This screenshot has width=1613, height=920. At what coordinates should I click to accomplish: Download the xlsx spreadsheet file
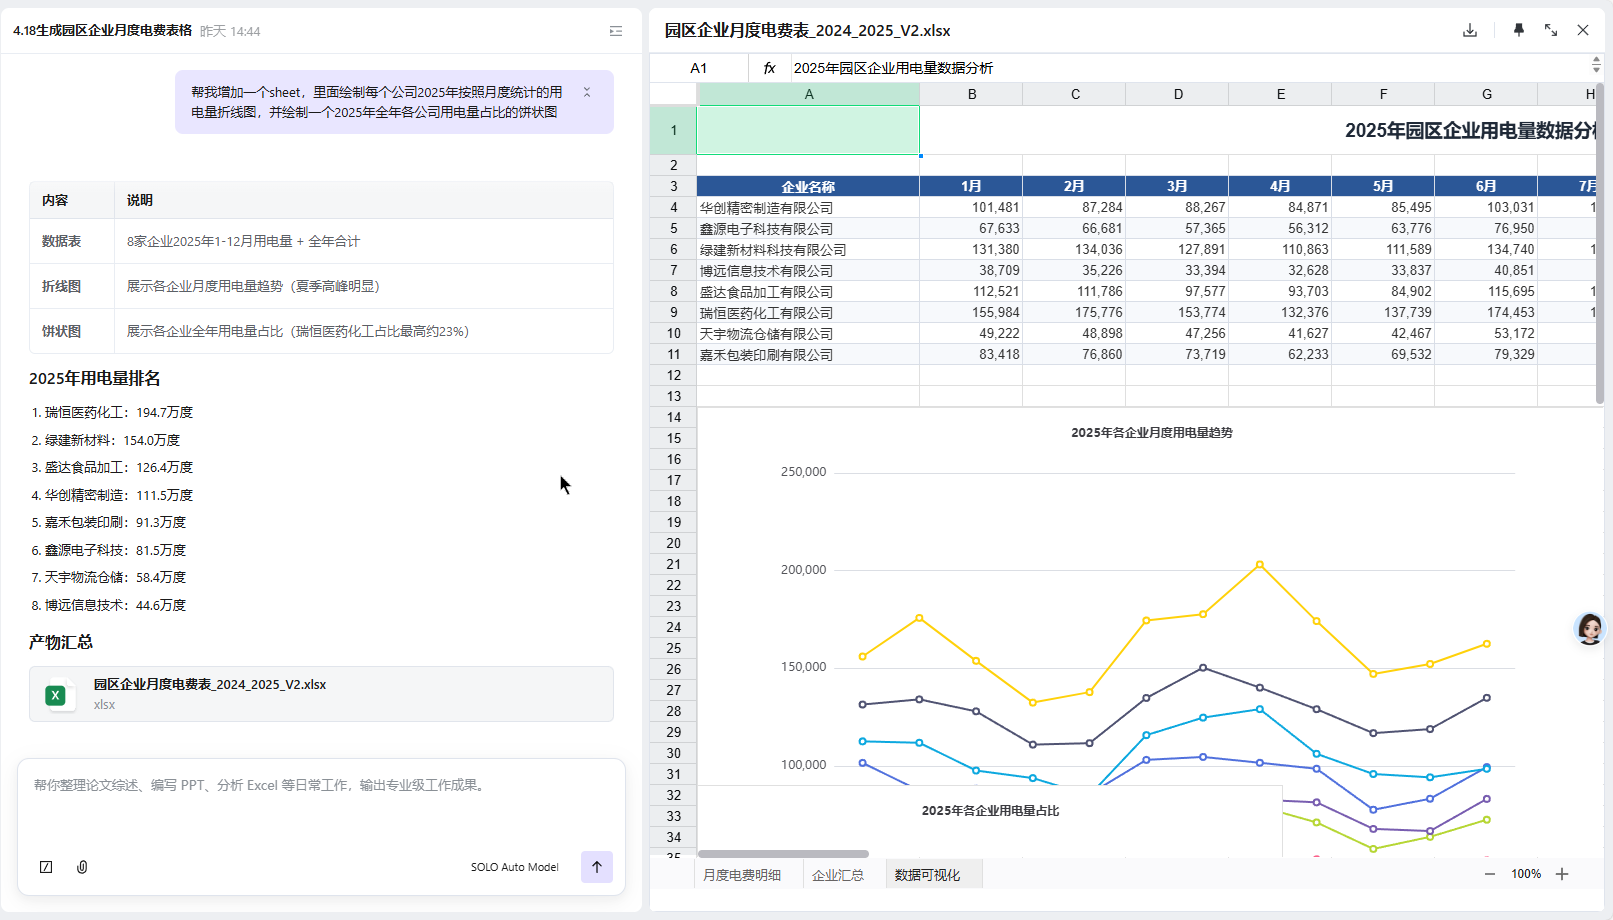coord(1469,30)
